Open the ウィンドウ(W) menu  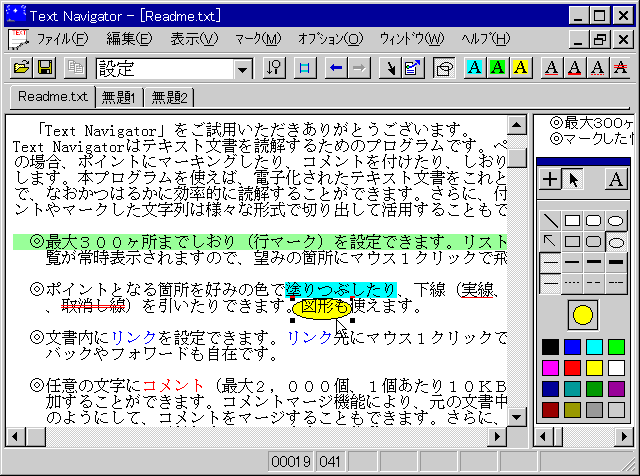pos(412,39)
